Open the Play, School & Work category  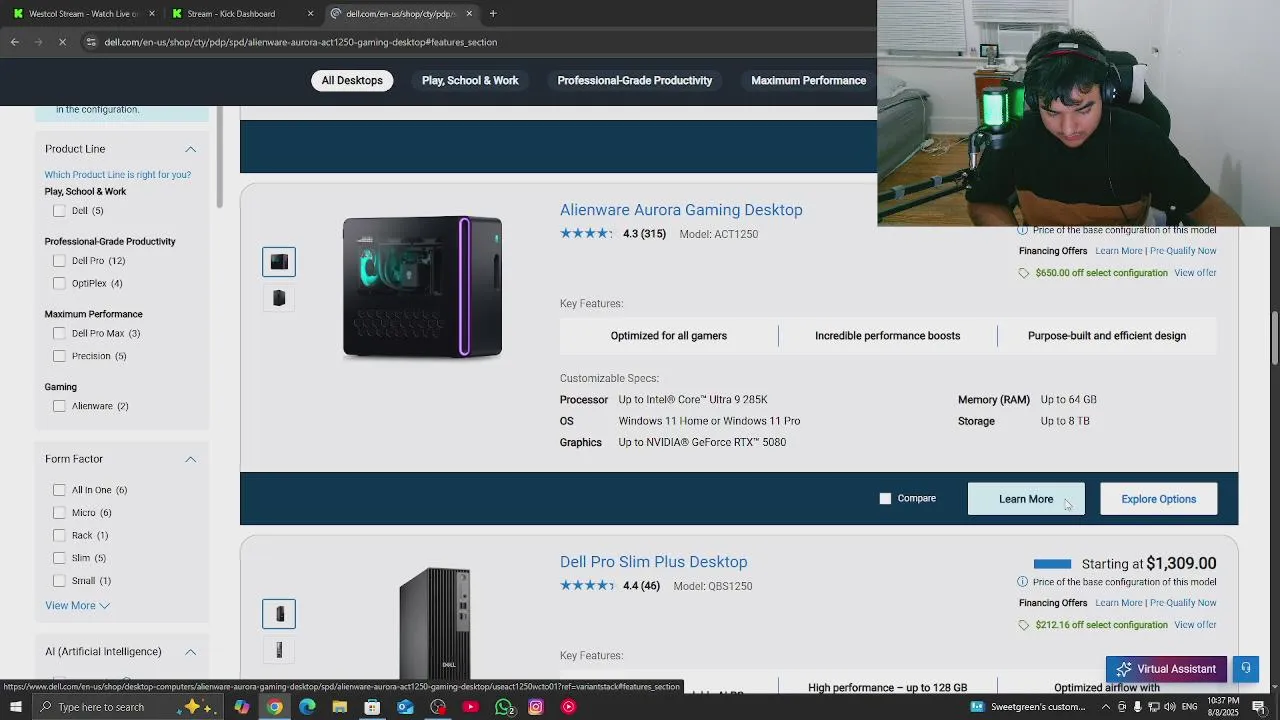pos(470,80)
